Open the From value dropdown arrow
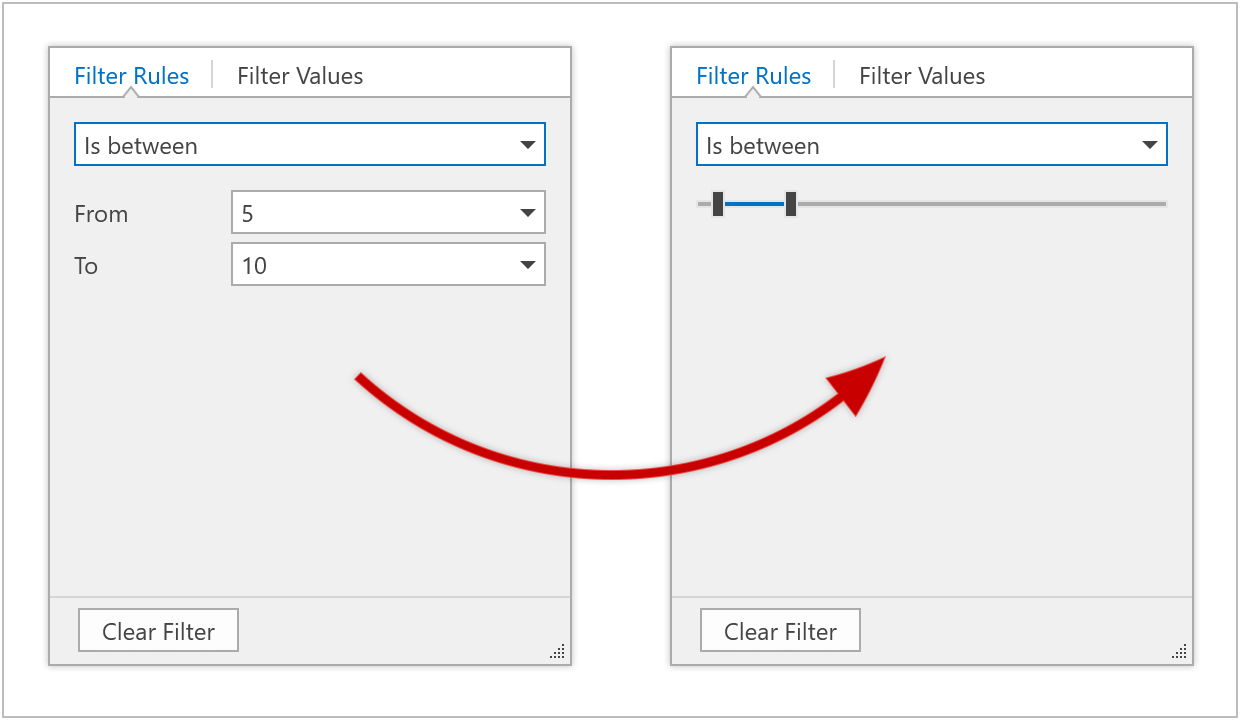This screenshot has width=1240, height=720. click(528, 213)
